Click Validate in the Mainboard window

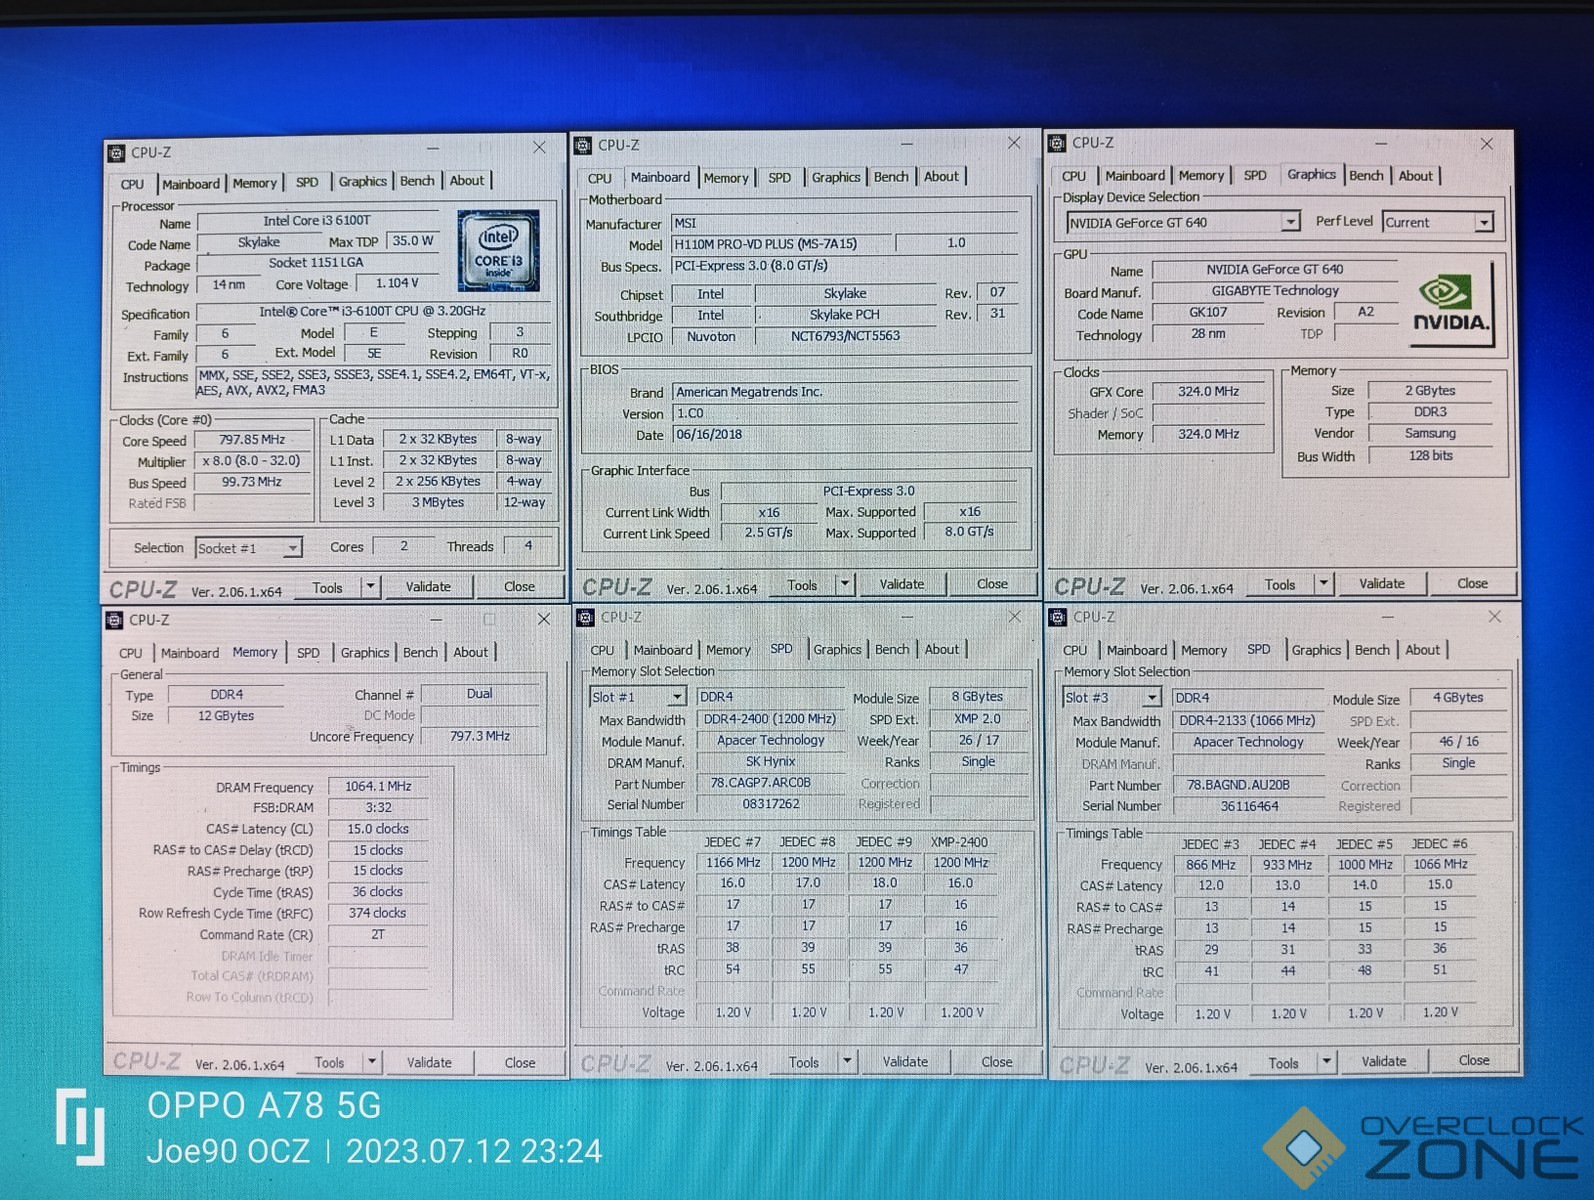click(902, 584)
